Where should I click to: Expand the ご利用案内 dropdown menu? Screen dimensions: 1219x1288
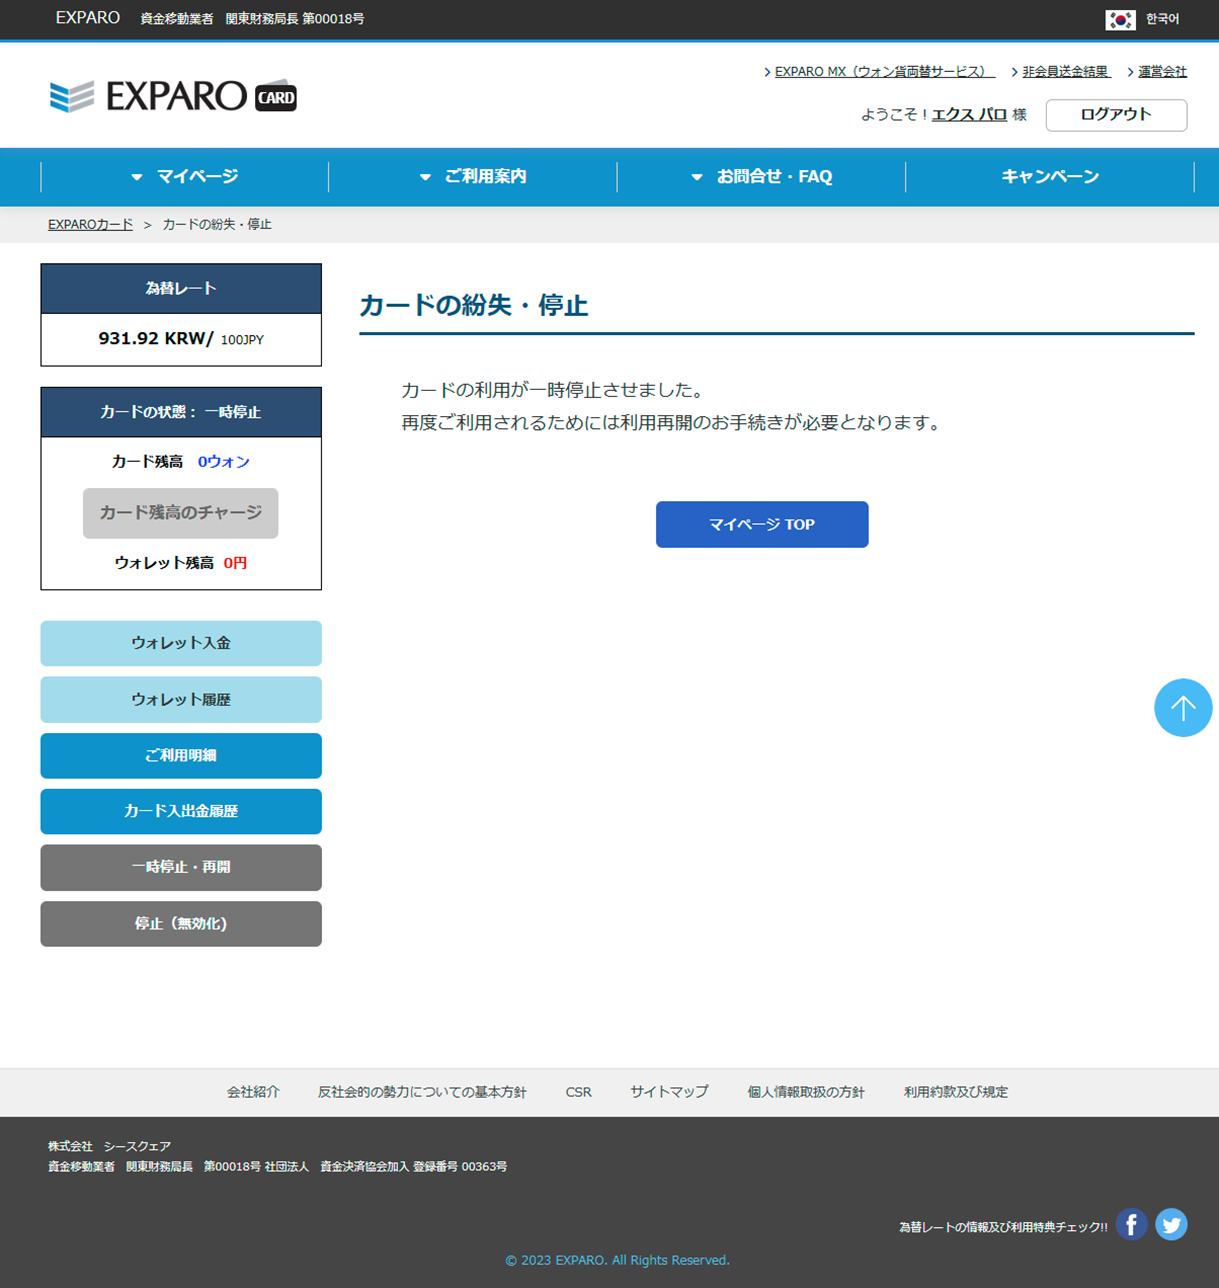[473, 177]
